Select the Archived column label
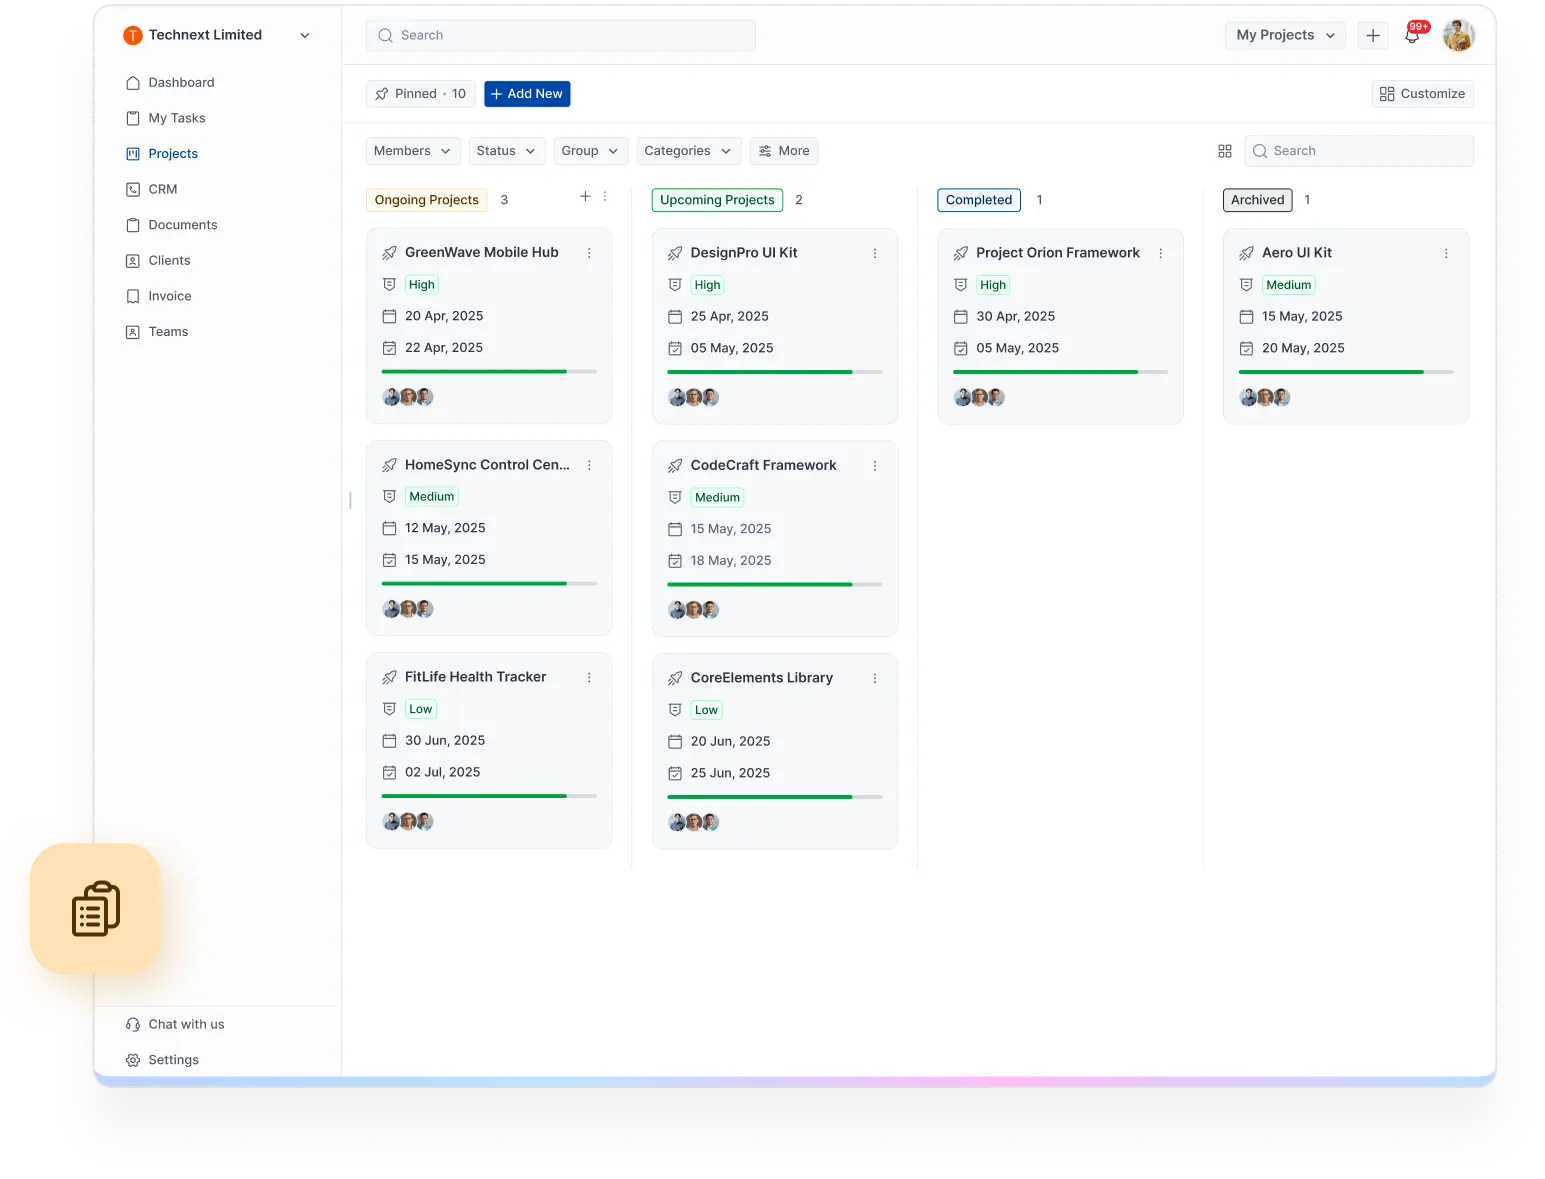 click(1258, 200)
